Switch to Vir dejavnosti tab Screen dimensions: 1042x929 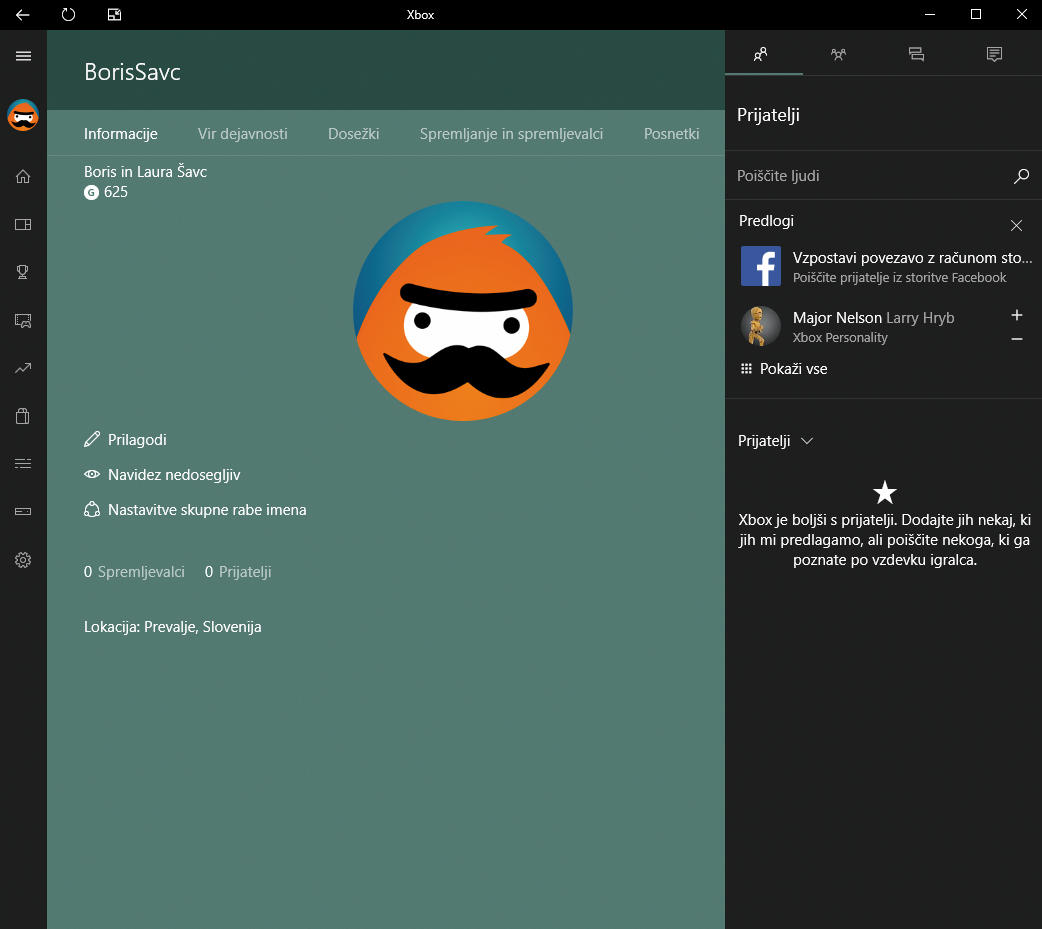pos(243,134)
